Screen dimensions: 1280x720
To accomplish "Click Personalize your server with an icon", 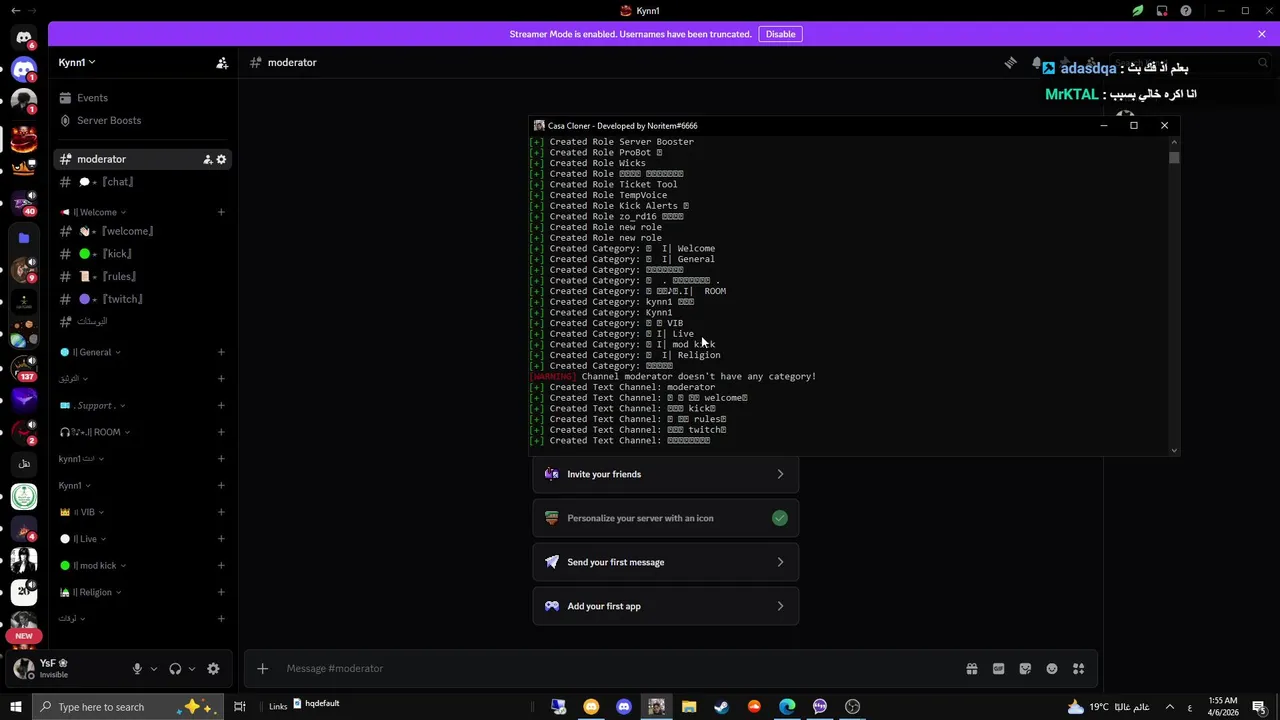I will point(666,518).
